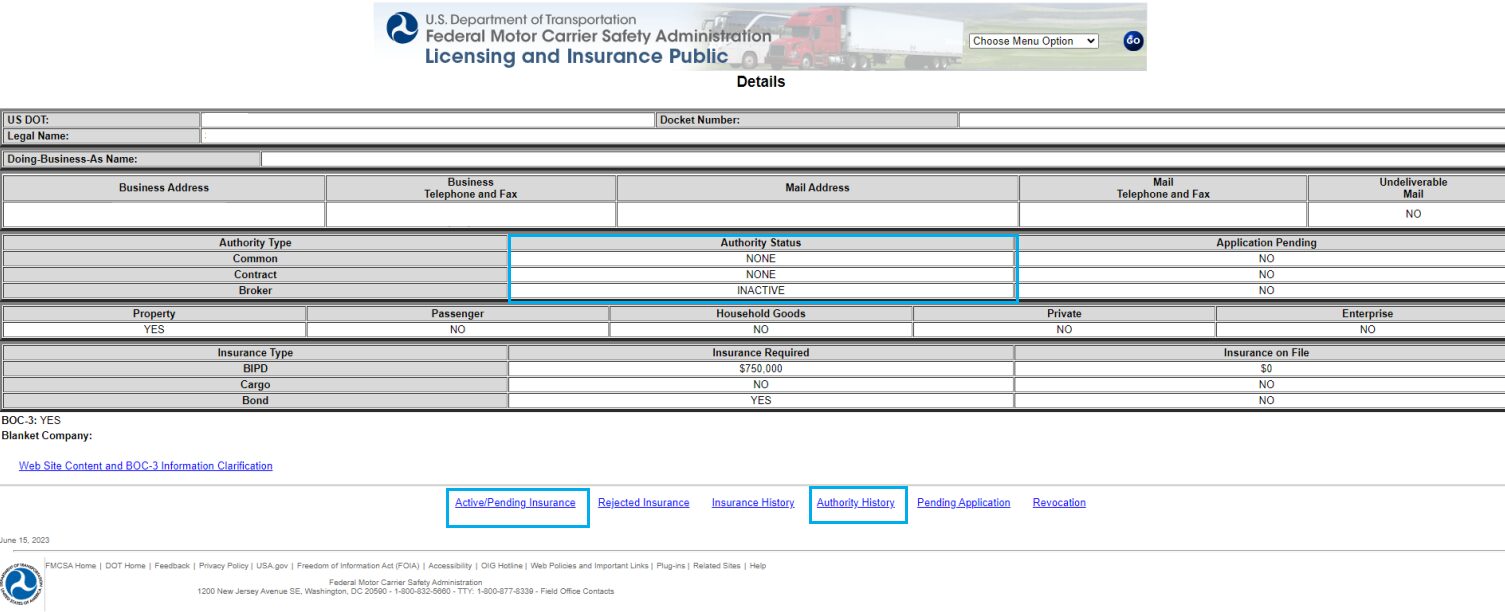
Task: Click the DOT logo in header banner
Action: [x=403, y=28]
